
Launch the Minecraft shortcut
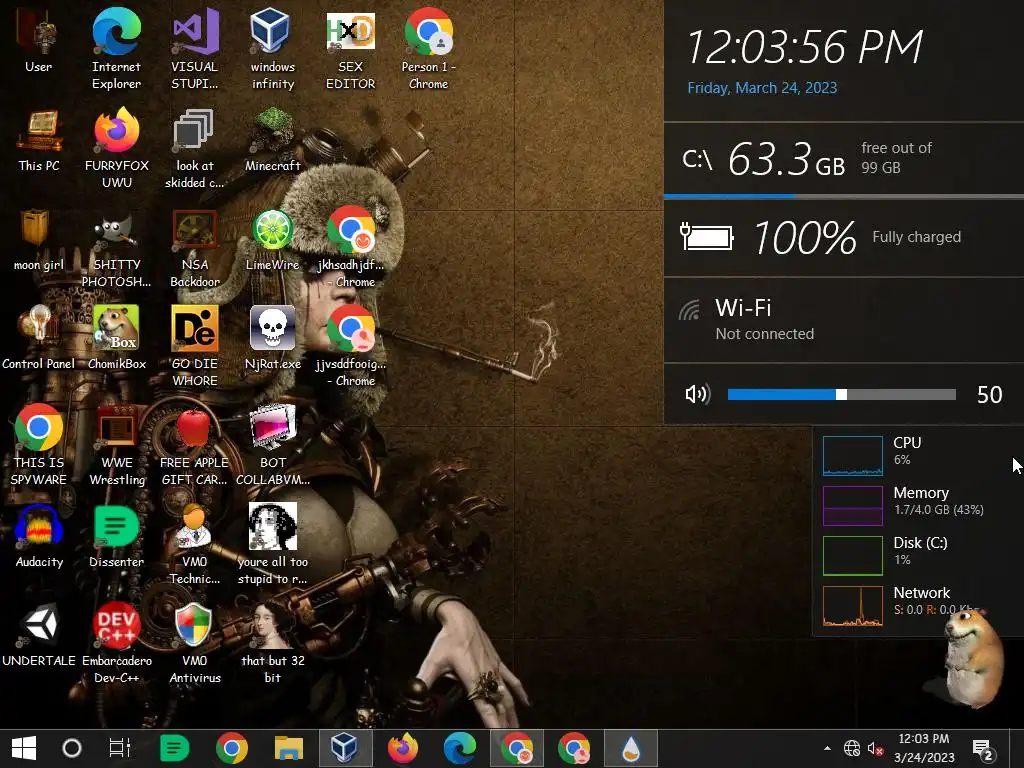click(x=272, y=140)
